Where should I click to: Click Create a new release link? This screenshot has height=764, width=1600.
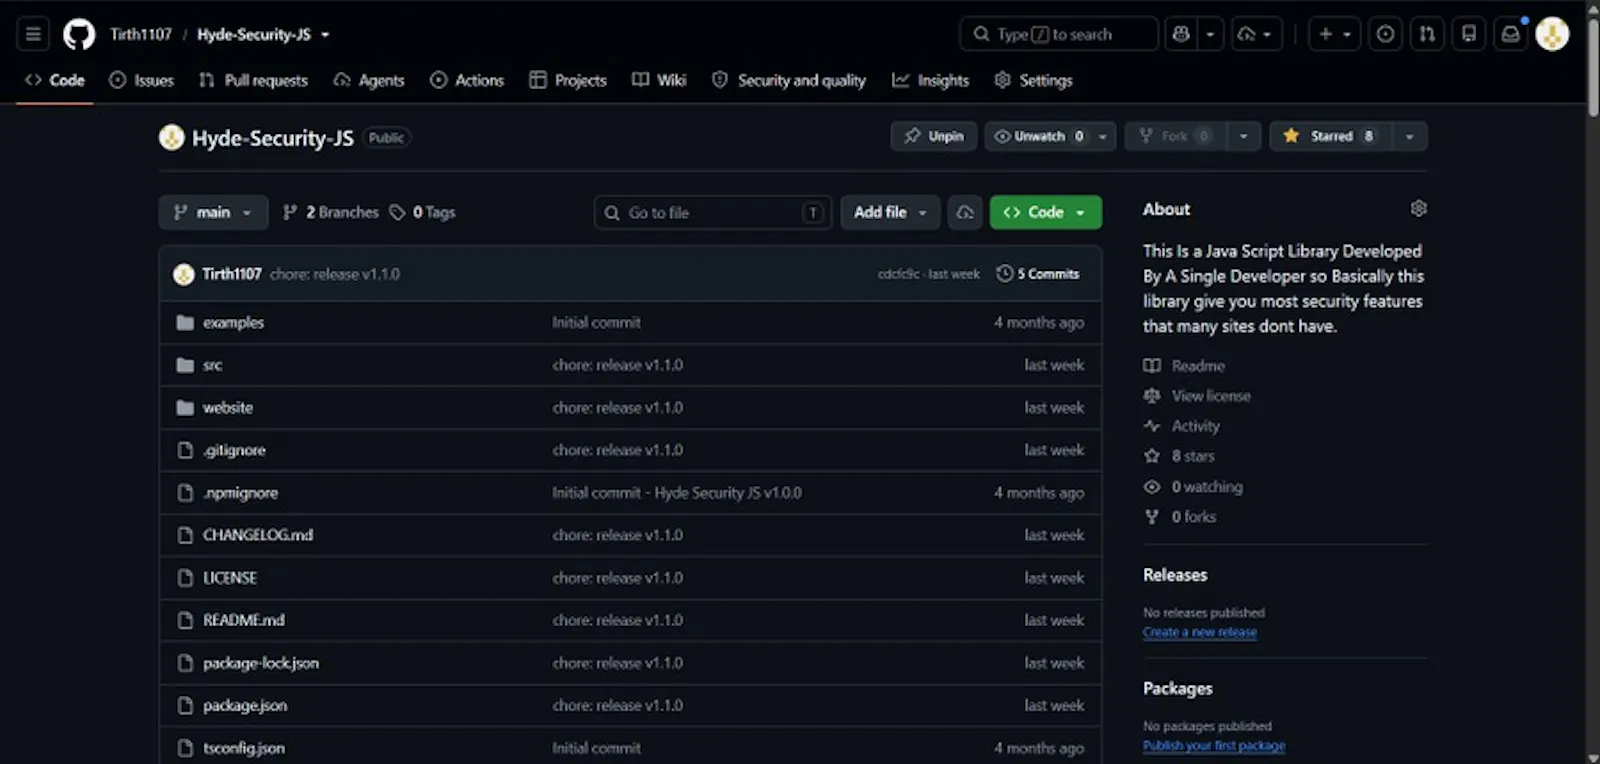pos(1200,632)
